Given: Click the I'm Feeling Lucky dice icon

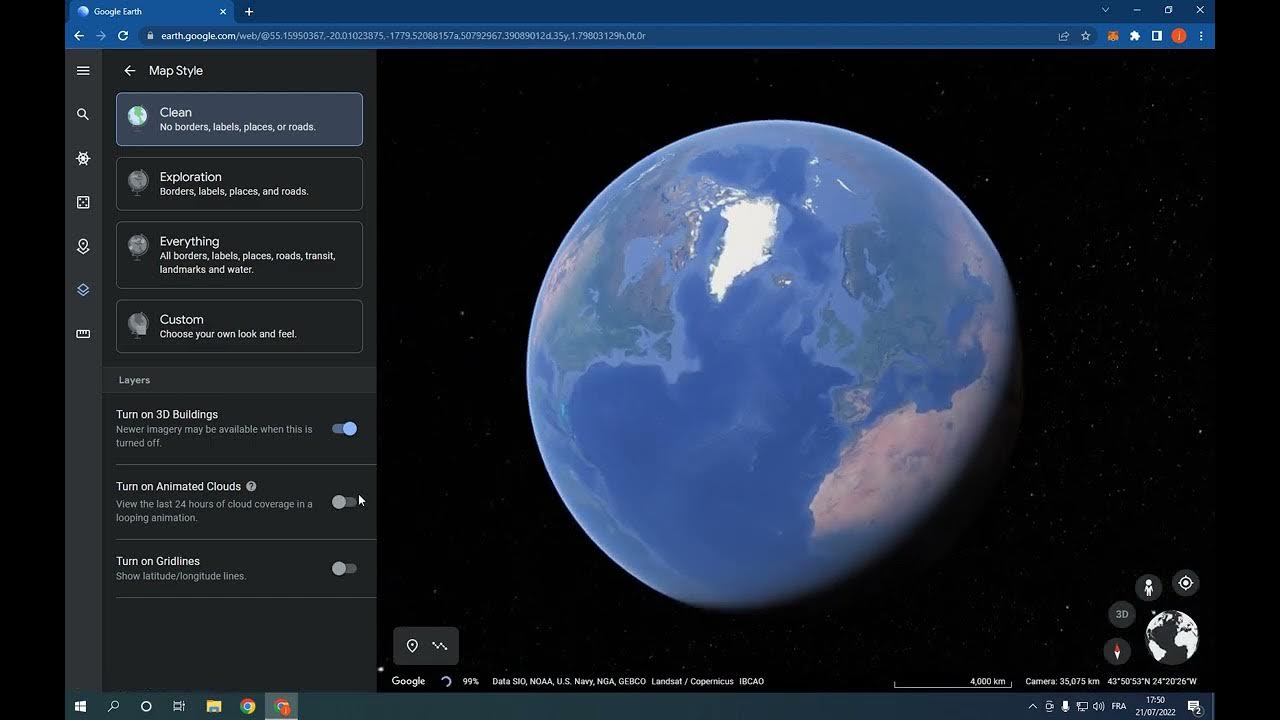Looking at the screenshot, I should [83, 202].
